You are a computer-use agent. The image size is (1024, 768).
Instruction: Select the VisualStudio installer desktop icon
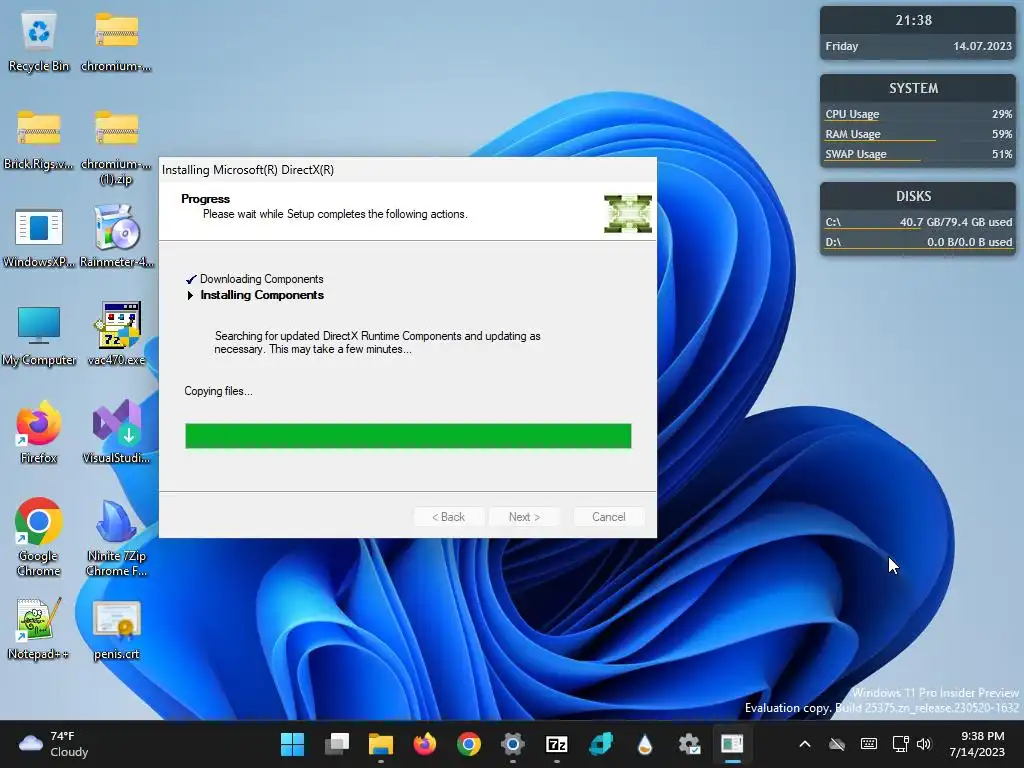[x=116, y=433]
